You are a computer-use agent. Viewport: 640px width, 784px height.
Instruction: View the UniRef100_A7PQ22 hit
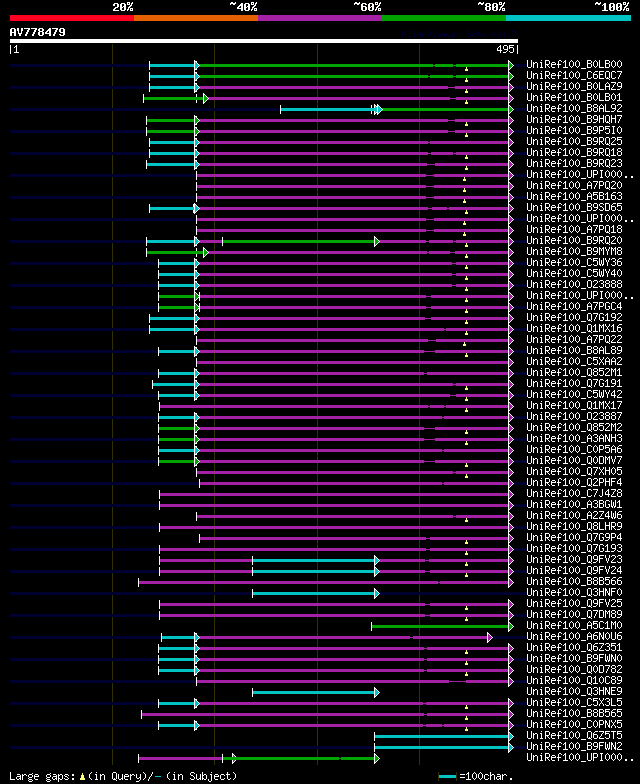(574, 340)
